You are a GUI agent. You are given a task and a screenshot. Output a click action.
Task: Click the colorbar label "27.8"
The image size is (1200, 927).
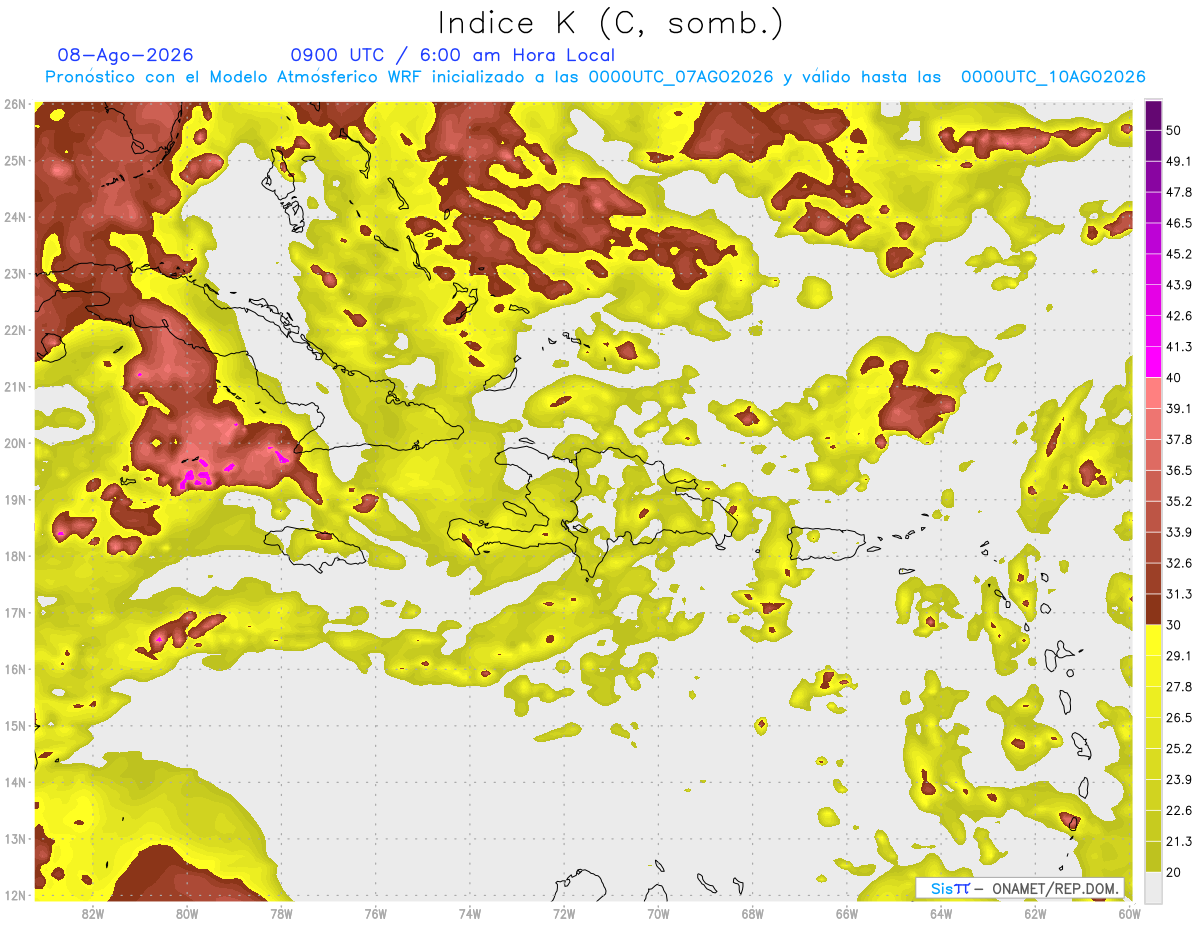tap(1178, 687)
